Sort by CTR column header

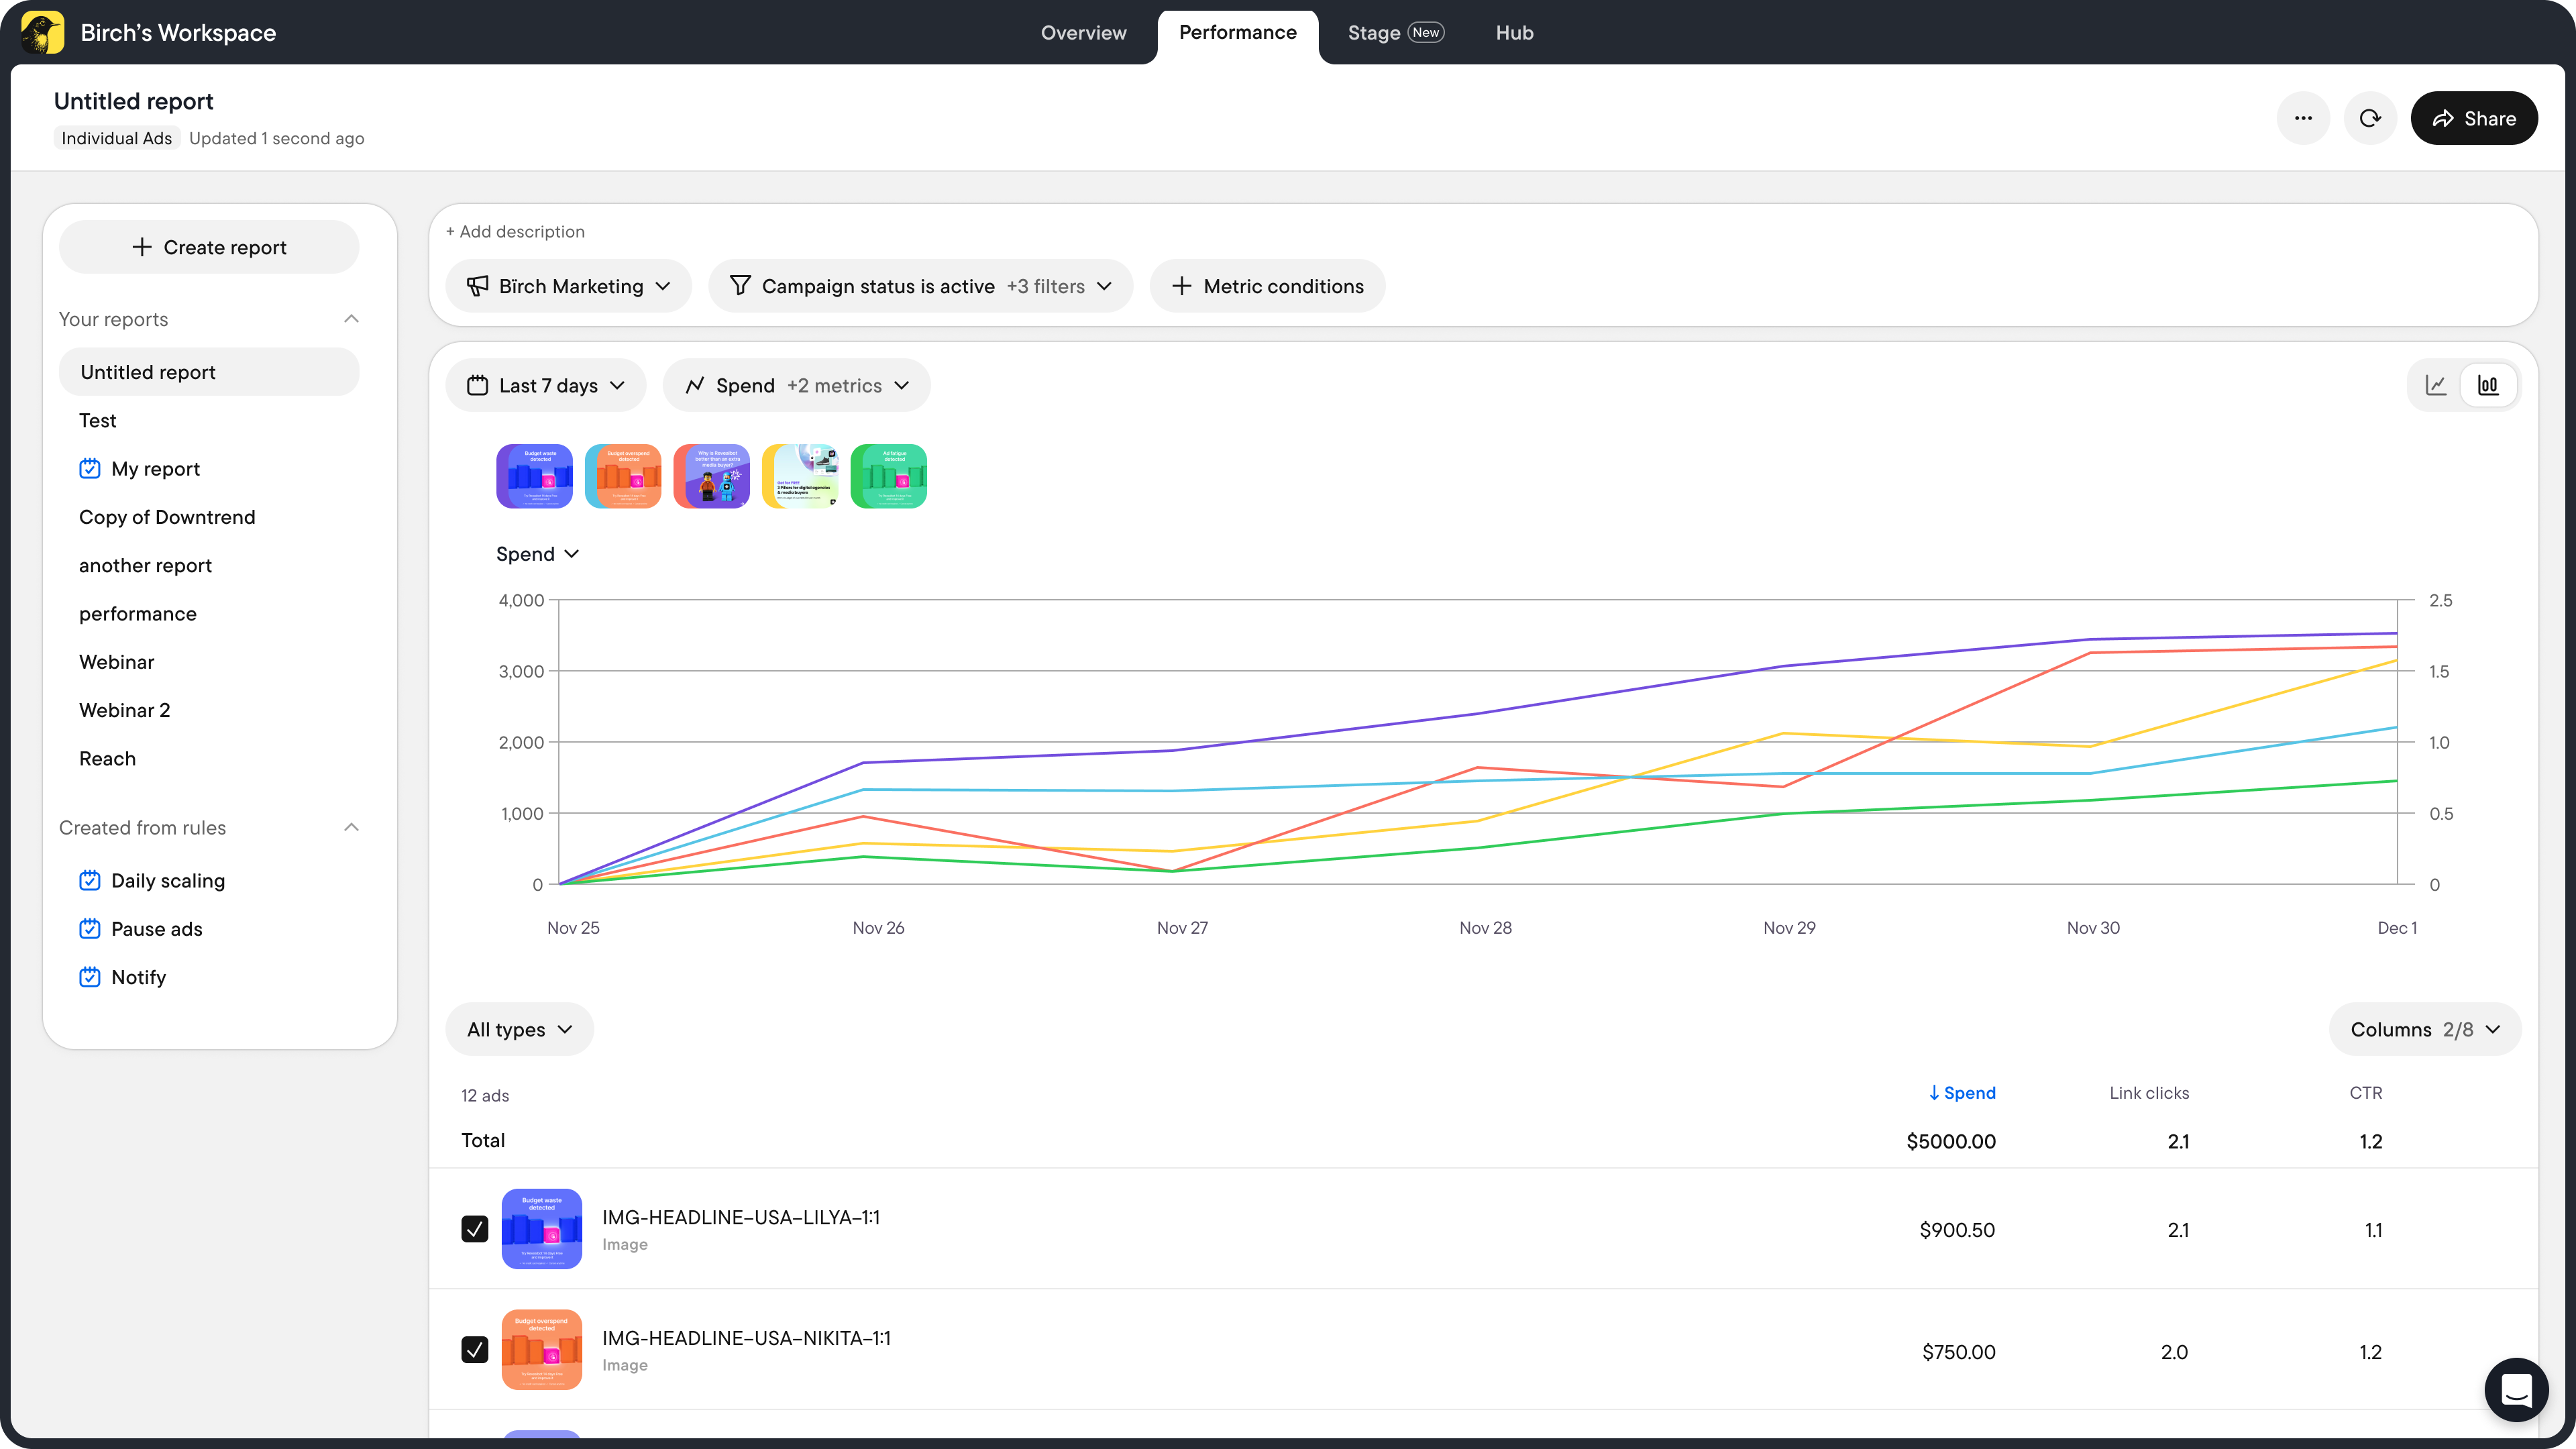tap(2365, 1093)
